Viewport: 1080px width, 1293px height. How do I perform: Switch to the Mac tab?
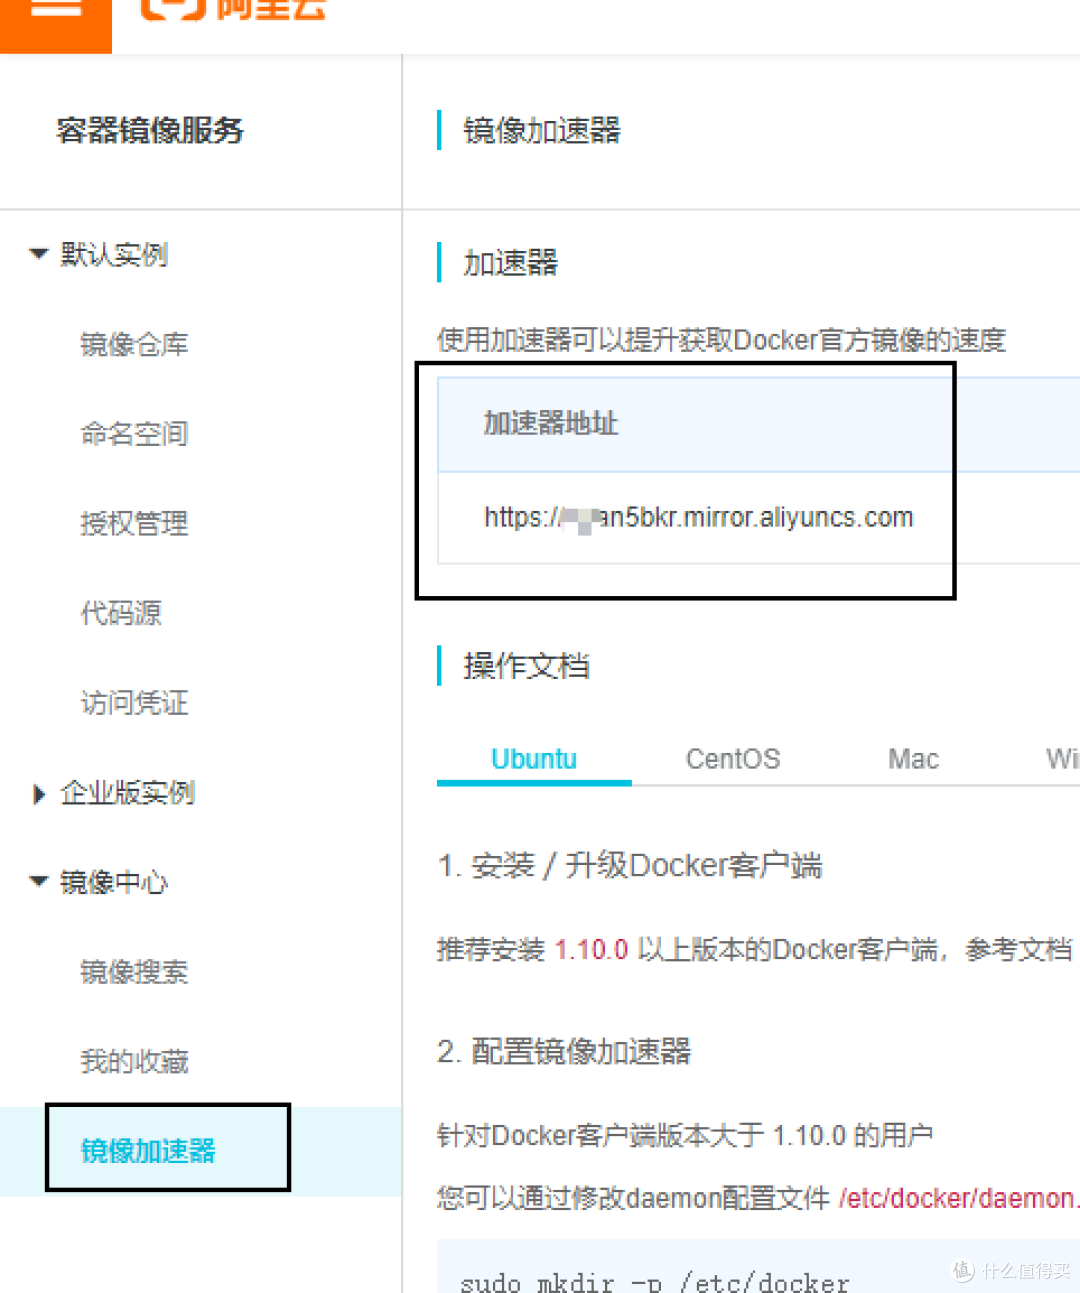pos(912,758)
